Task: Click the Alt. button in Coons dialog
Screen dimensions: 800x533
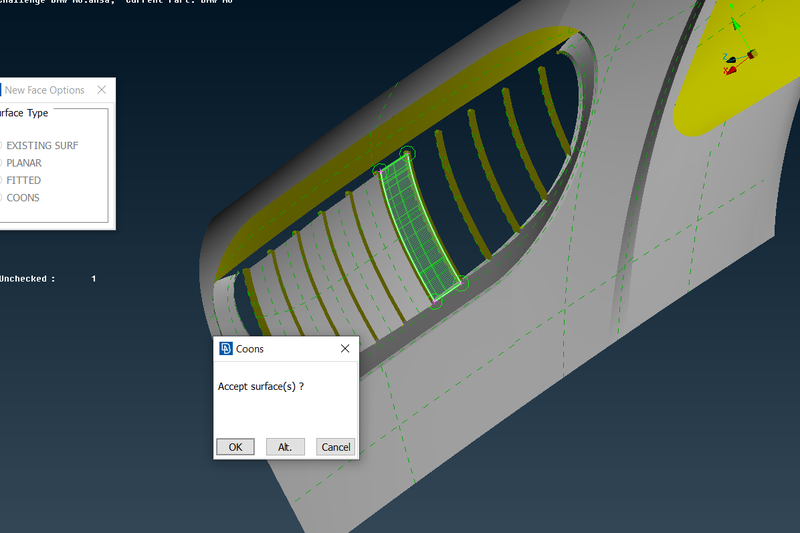Action: pyautogui.click(x=285, y=447)
